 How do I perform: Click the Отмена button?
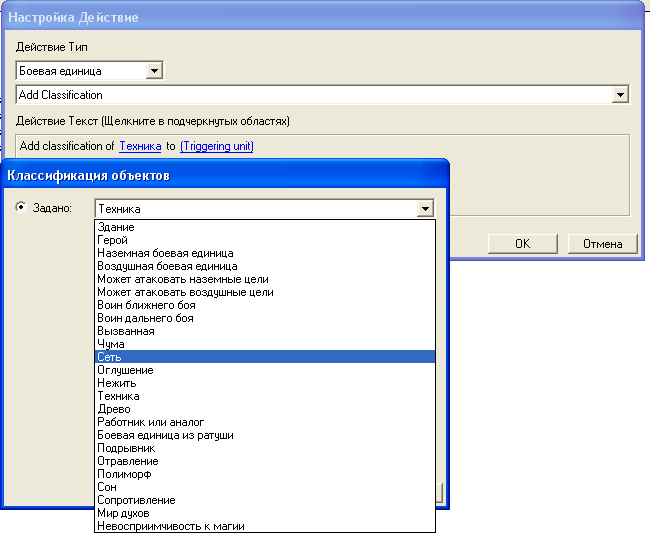(602, 244)
